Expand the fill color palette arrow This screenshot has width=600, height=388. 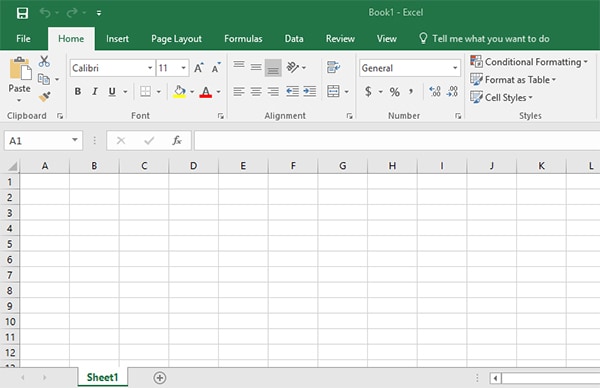coord(192,92)
